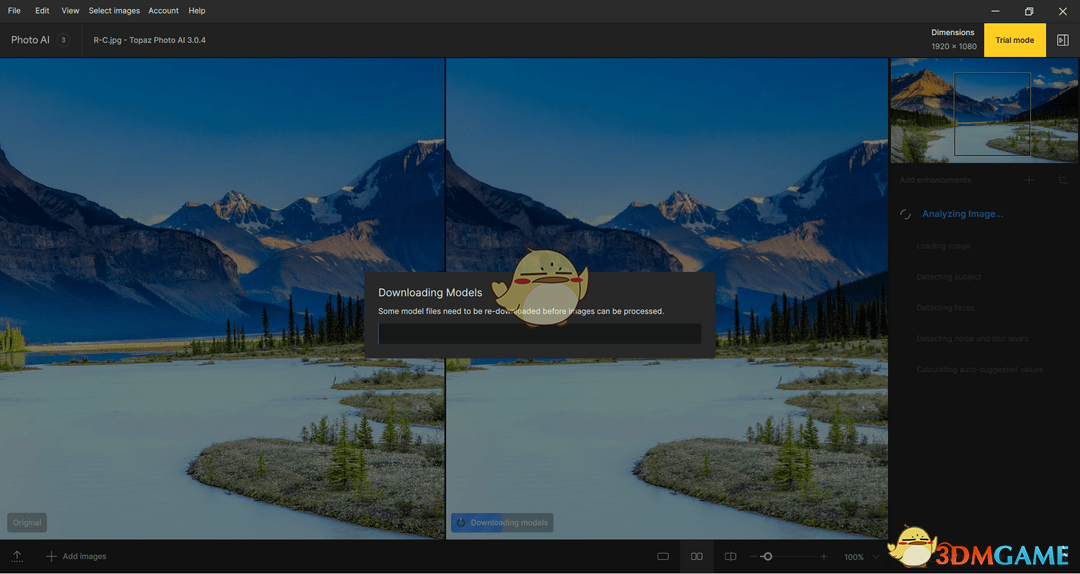
Task: Click the plus icon beside Add images
Action: [x=51, y=556]
